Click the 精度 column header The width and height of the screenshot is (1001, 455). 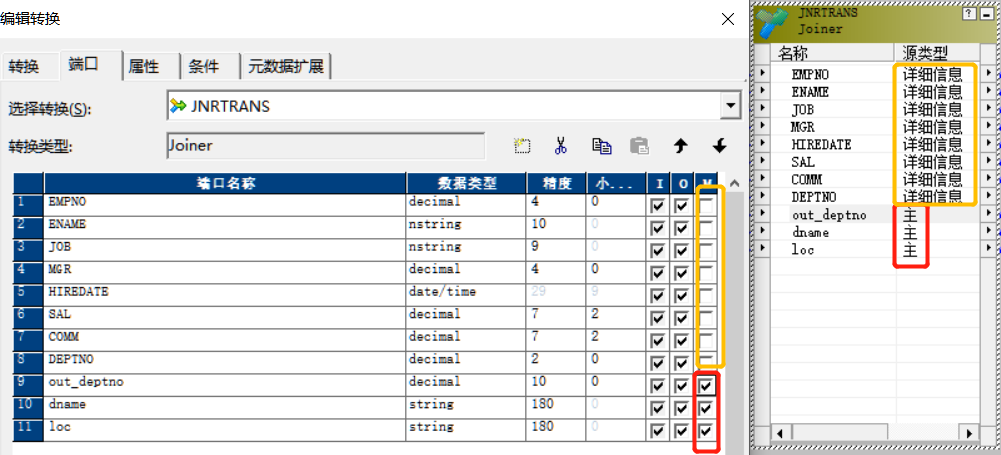[555, 184]
